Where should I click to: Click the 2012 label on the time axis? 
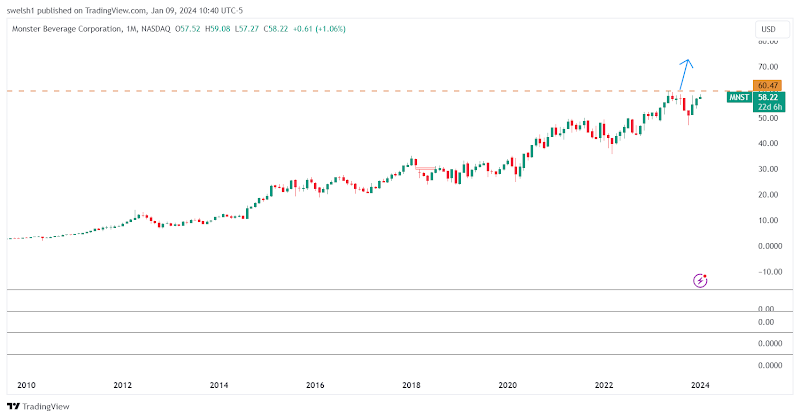(x=122, y=385)
